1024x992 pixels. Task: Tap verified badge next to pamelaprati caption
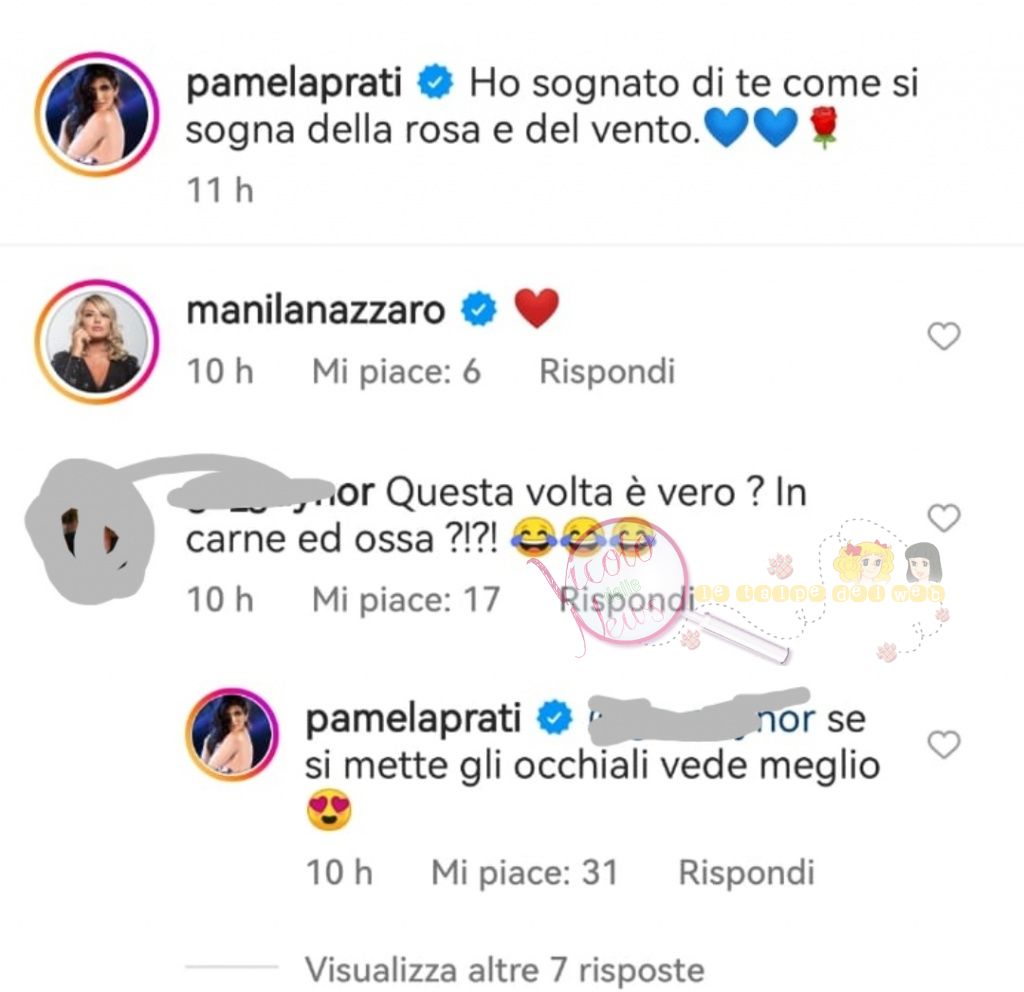(x=435, y=83)
